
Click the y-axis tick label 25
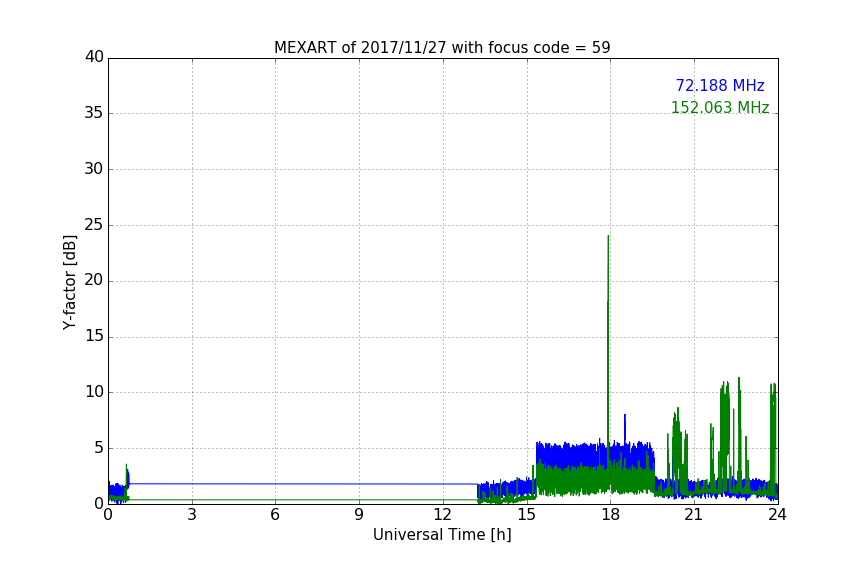[x=94, y=224]
